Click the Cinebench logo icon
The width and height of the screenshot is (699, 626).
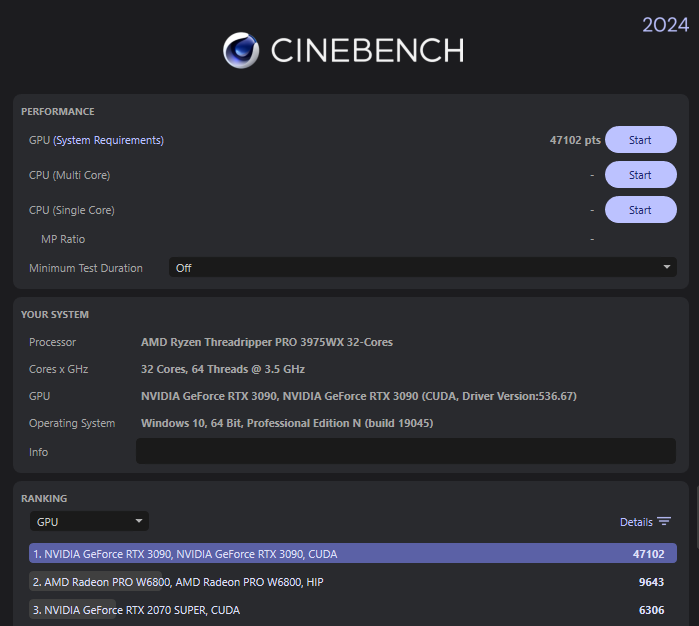coord(241,50)
